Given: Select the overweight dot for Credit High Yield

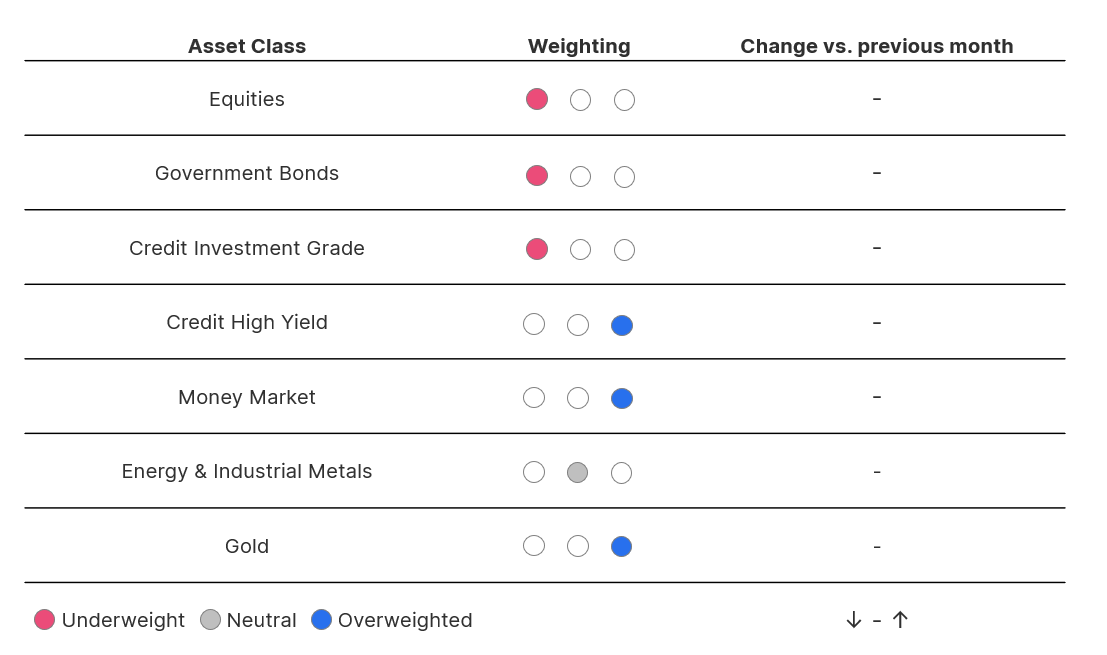Looking at the screenshot, I should pyautogui.click(x=622, y=325).
